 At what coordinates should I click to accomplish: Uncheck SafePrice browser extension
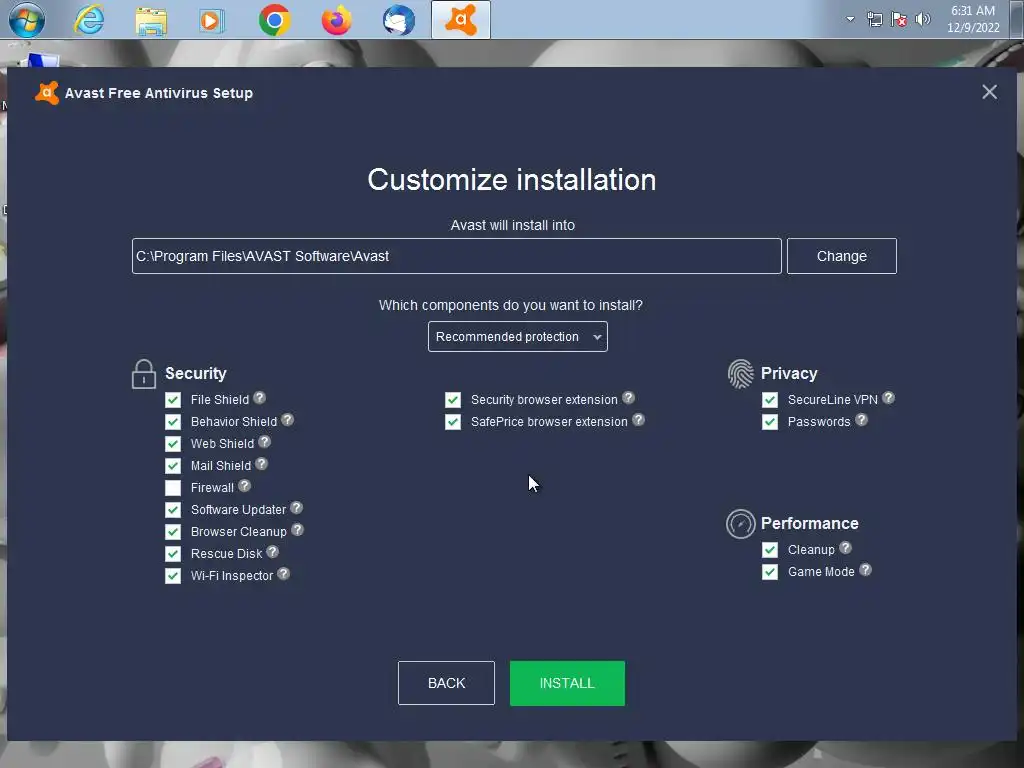(453, 422)
